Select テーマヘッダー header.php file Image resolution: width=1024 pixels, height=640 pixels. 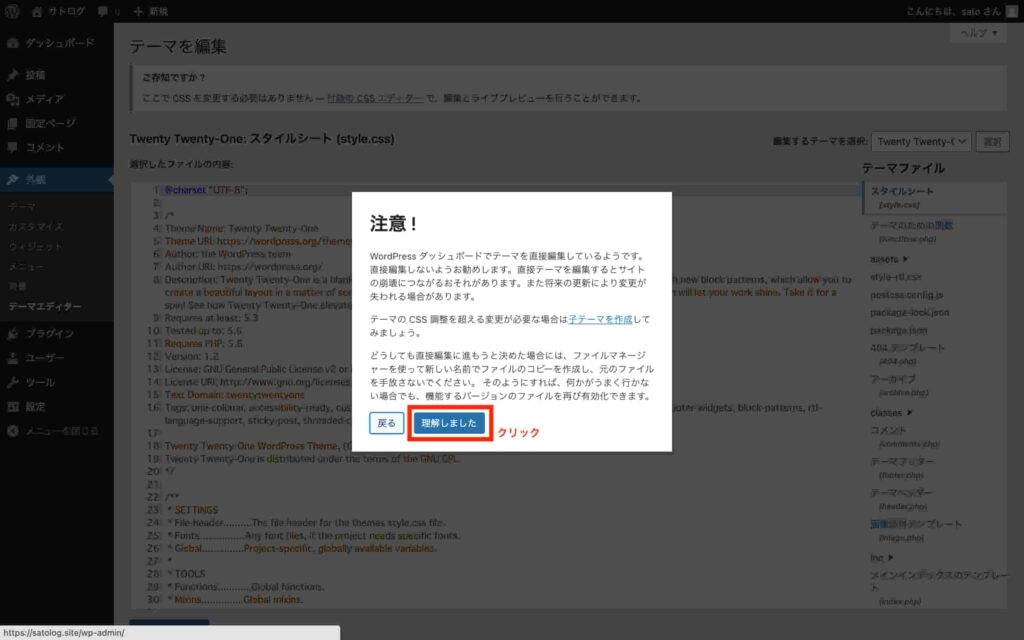point(901,498)
